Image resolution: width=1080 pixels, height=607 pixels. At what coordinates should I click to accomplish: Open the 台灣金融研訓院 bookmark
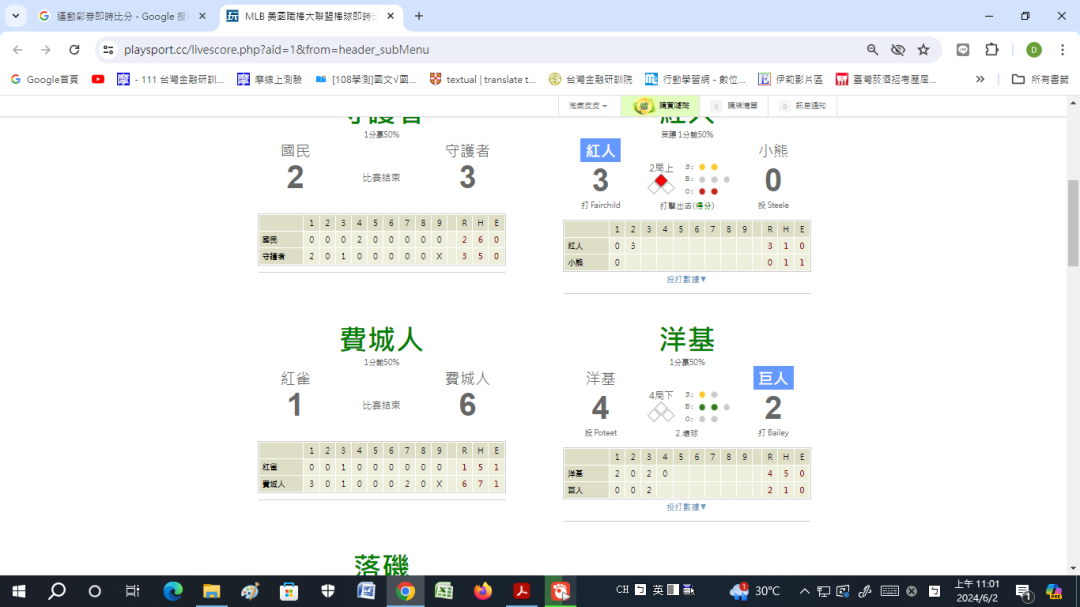[591, 79]
